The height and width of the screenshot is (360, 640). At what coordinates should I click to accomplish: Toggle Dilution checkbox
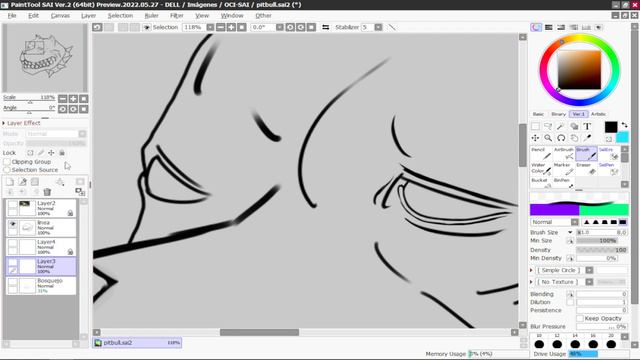click(570, 302)
